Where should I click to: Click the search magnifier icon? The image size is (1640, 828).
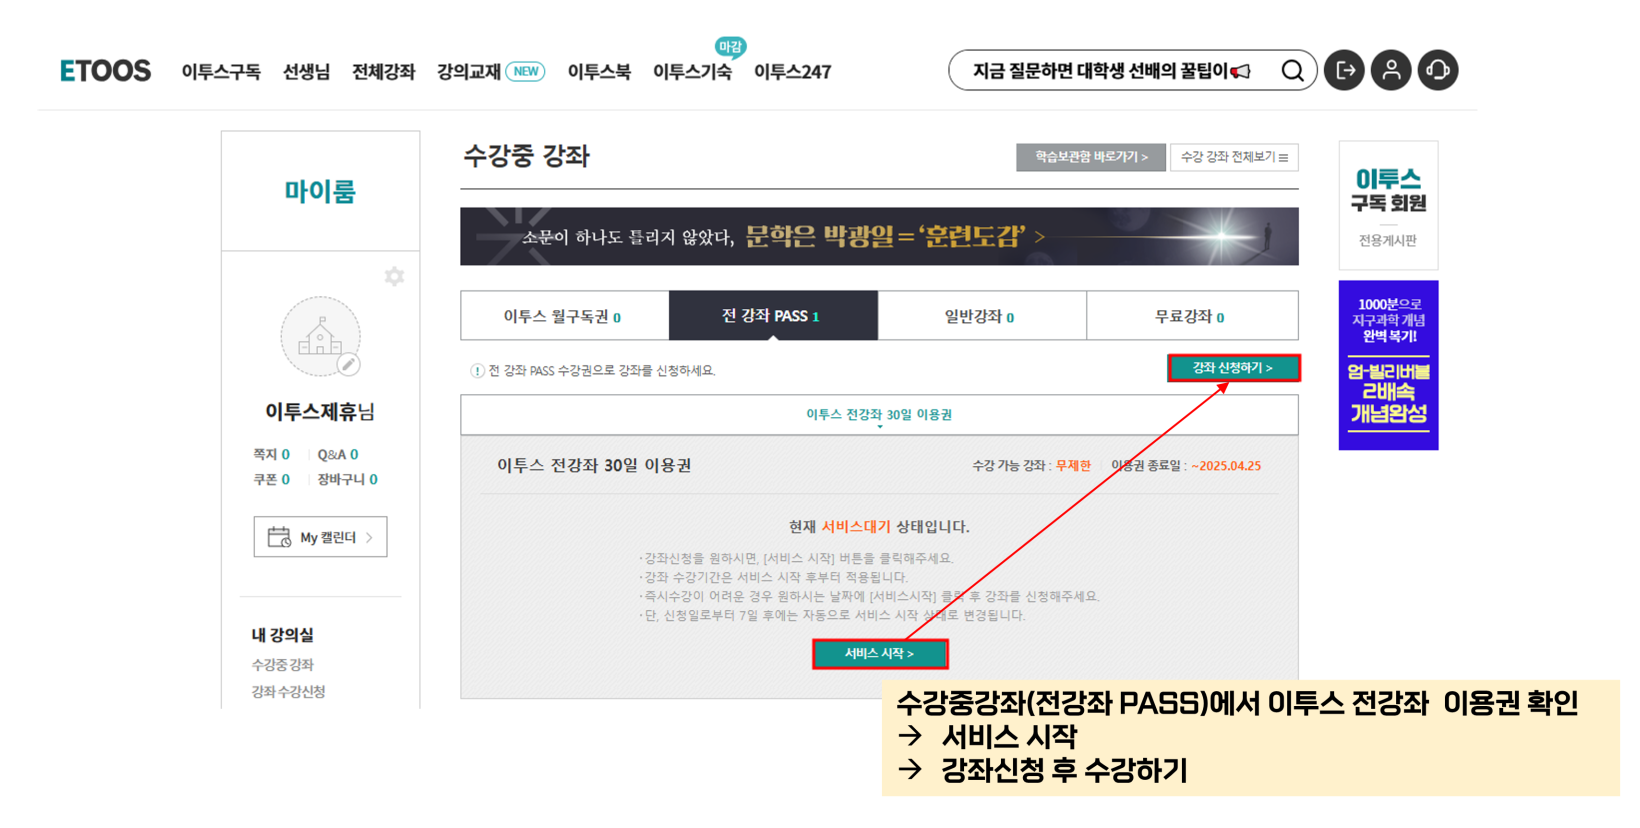pos(1292,71)
